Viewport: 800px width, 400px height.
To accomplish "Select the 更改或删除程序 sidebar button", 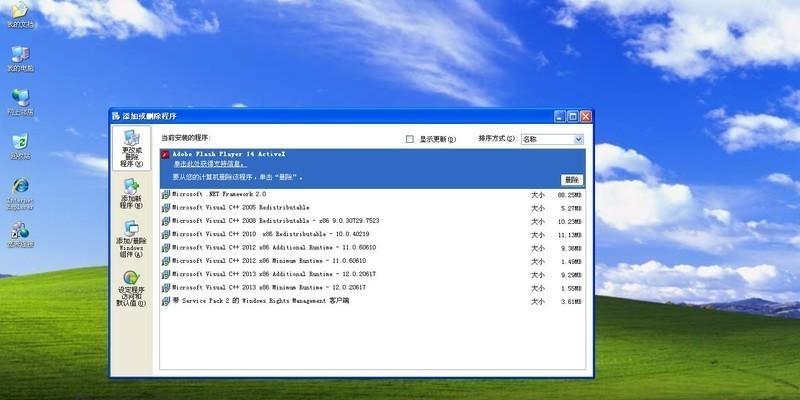I will point(132,148).
